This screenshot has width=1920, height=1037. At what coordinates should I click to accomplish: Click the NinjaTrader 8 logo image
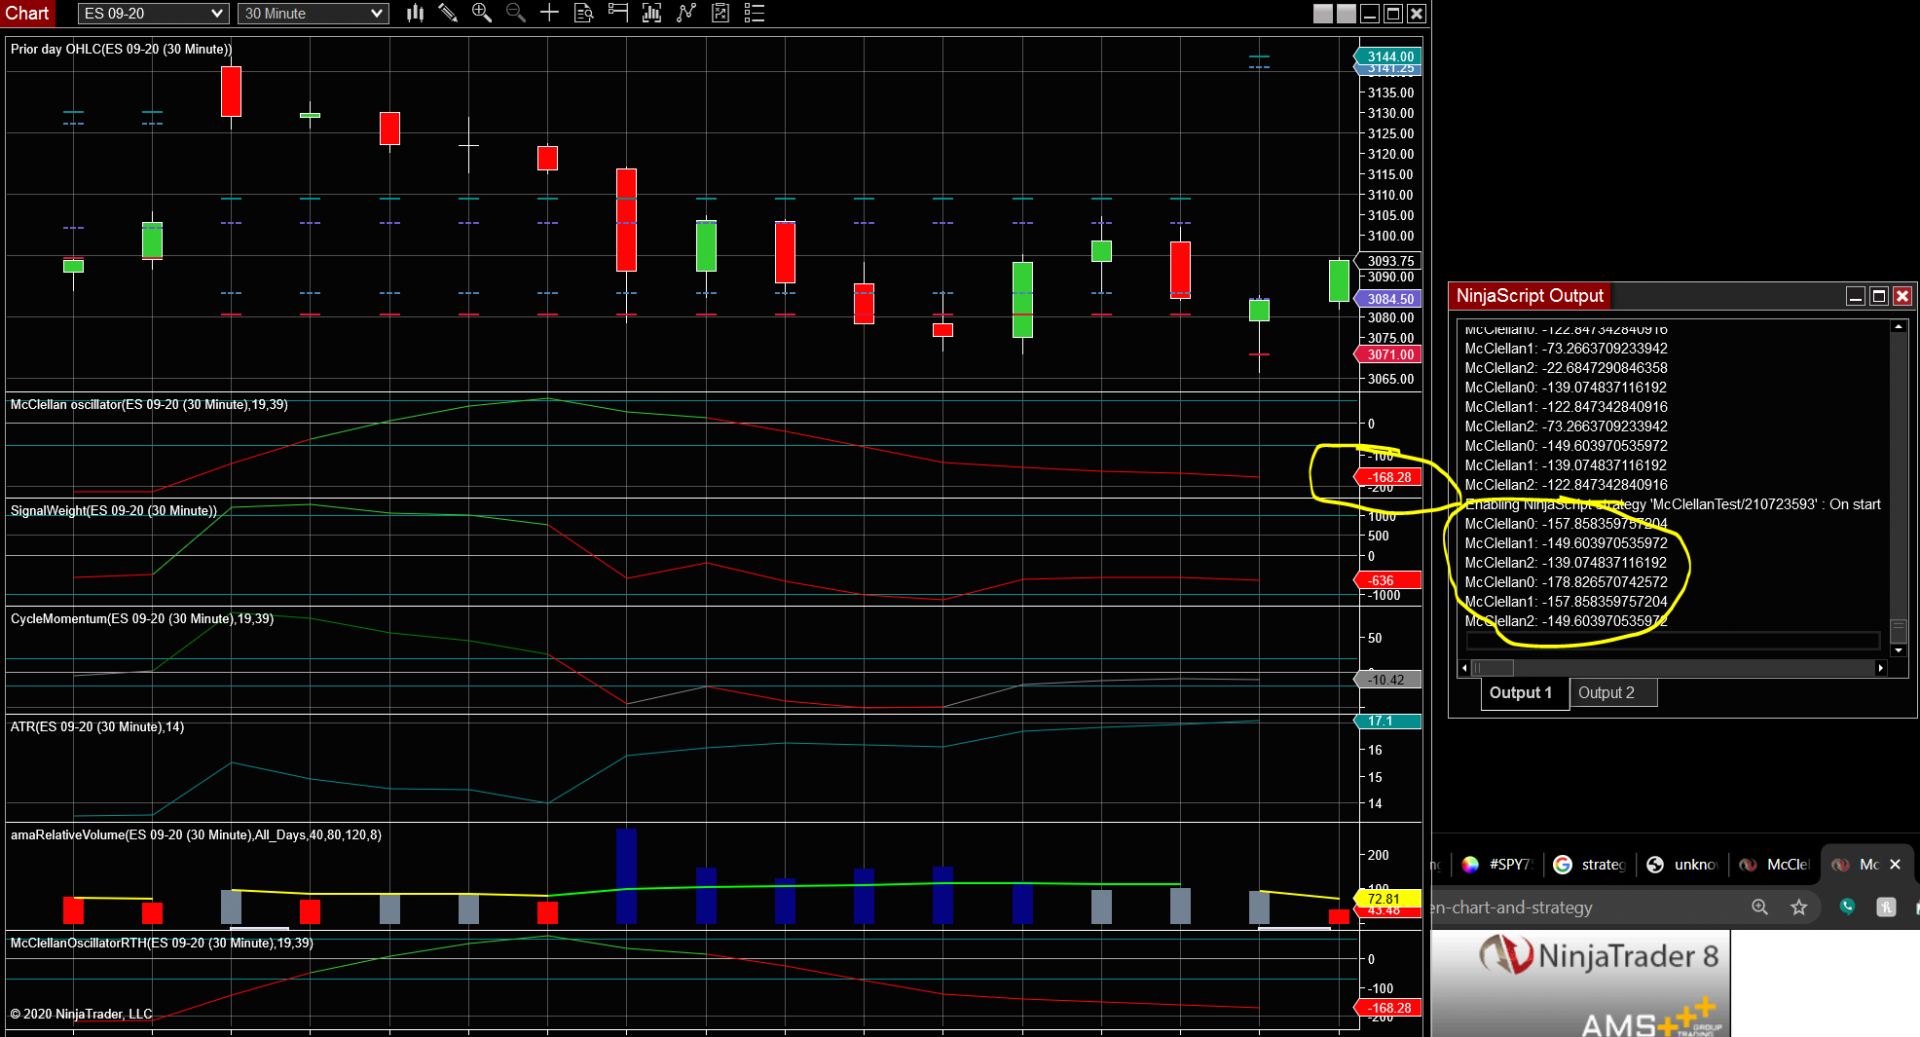1598,956
